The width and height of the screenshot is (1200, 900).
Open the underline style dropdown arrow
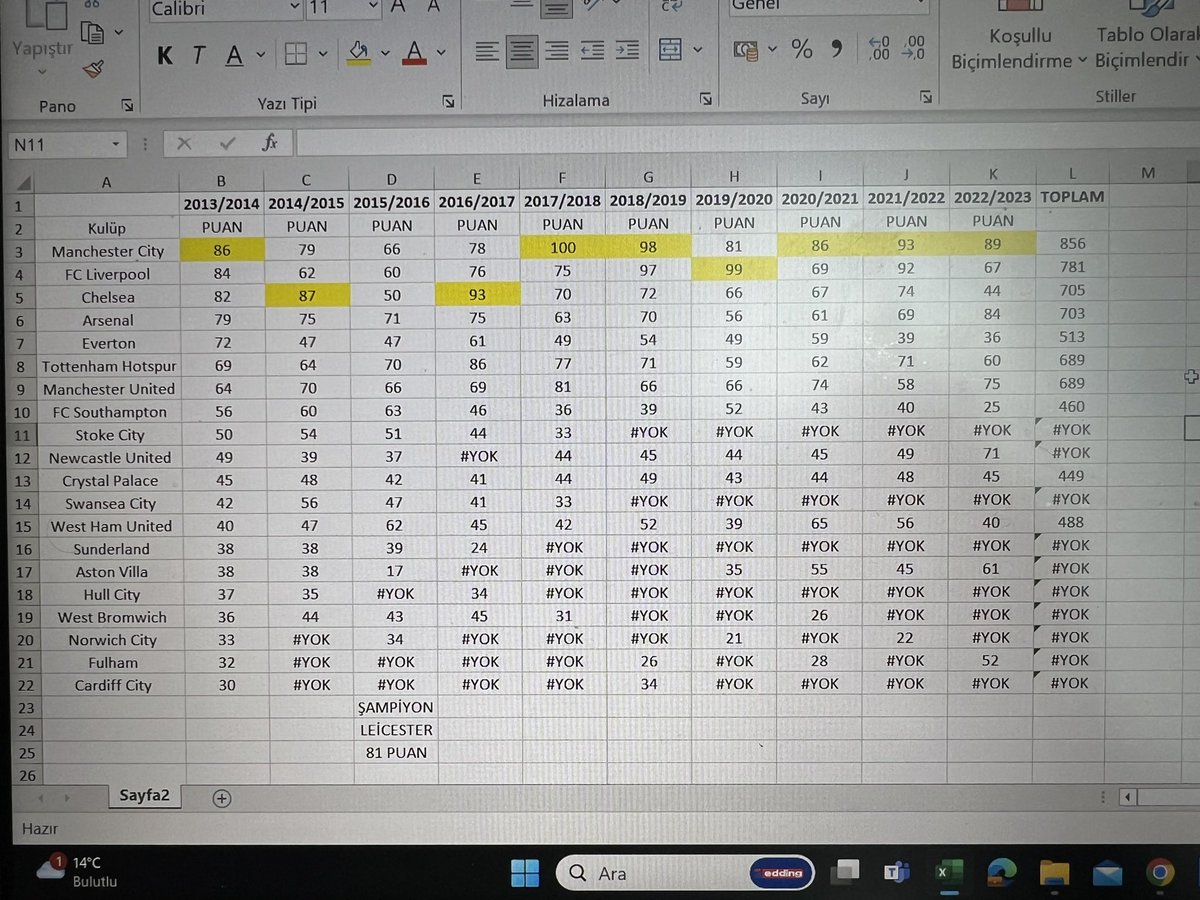tap(260, 55)
